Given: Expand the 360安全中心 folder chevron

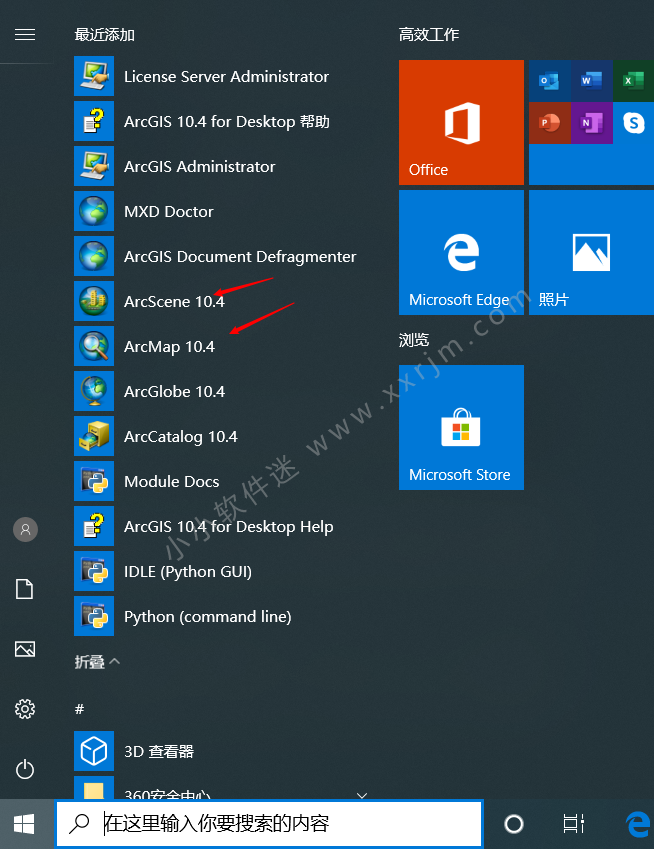Looking at the screenshot, I should pyautogui.click(x=362, y=794).
